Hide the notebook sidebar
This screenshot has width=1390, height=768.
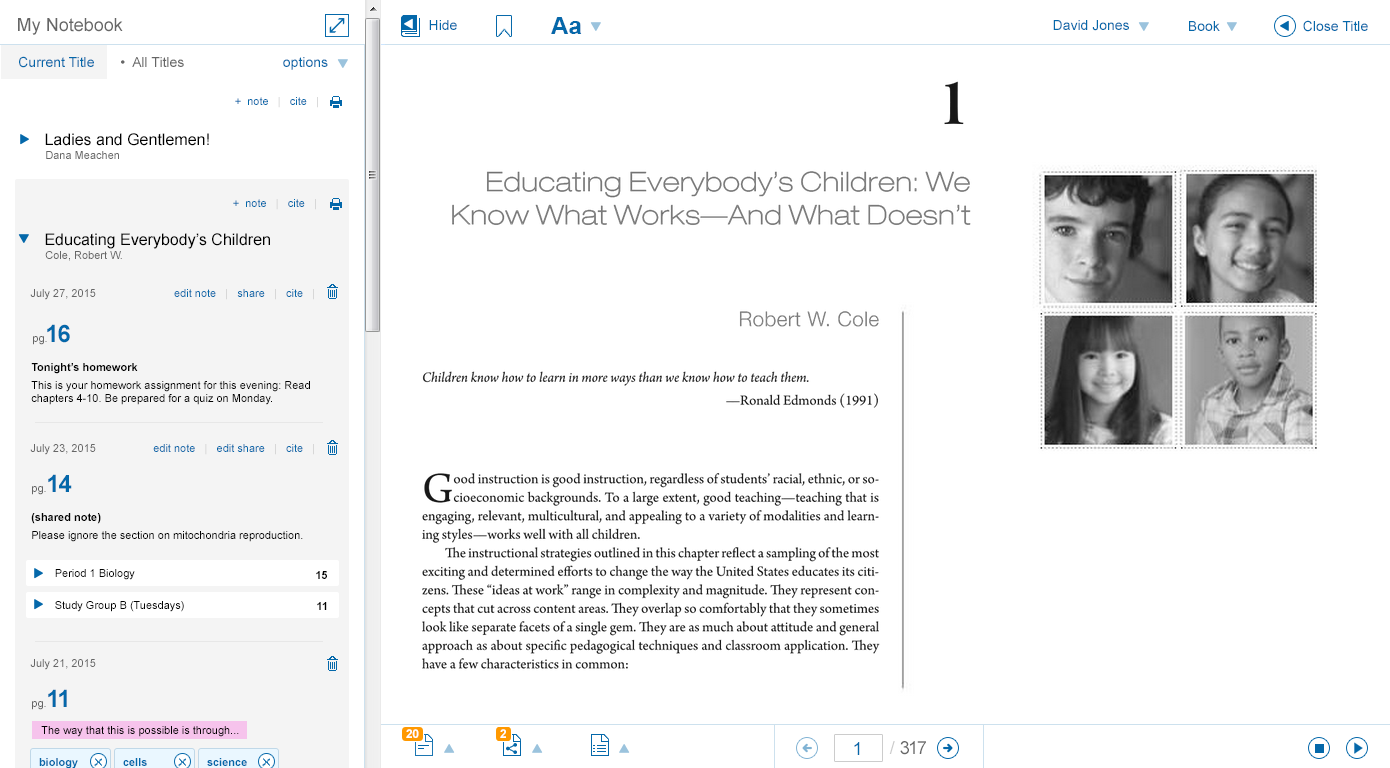click(429, 26)
